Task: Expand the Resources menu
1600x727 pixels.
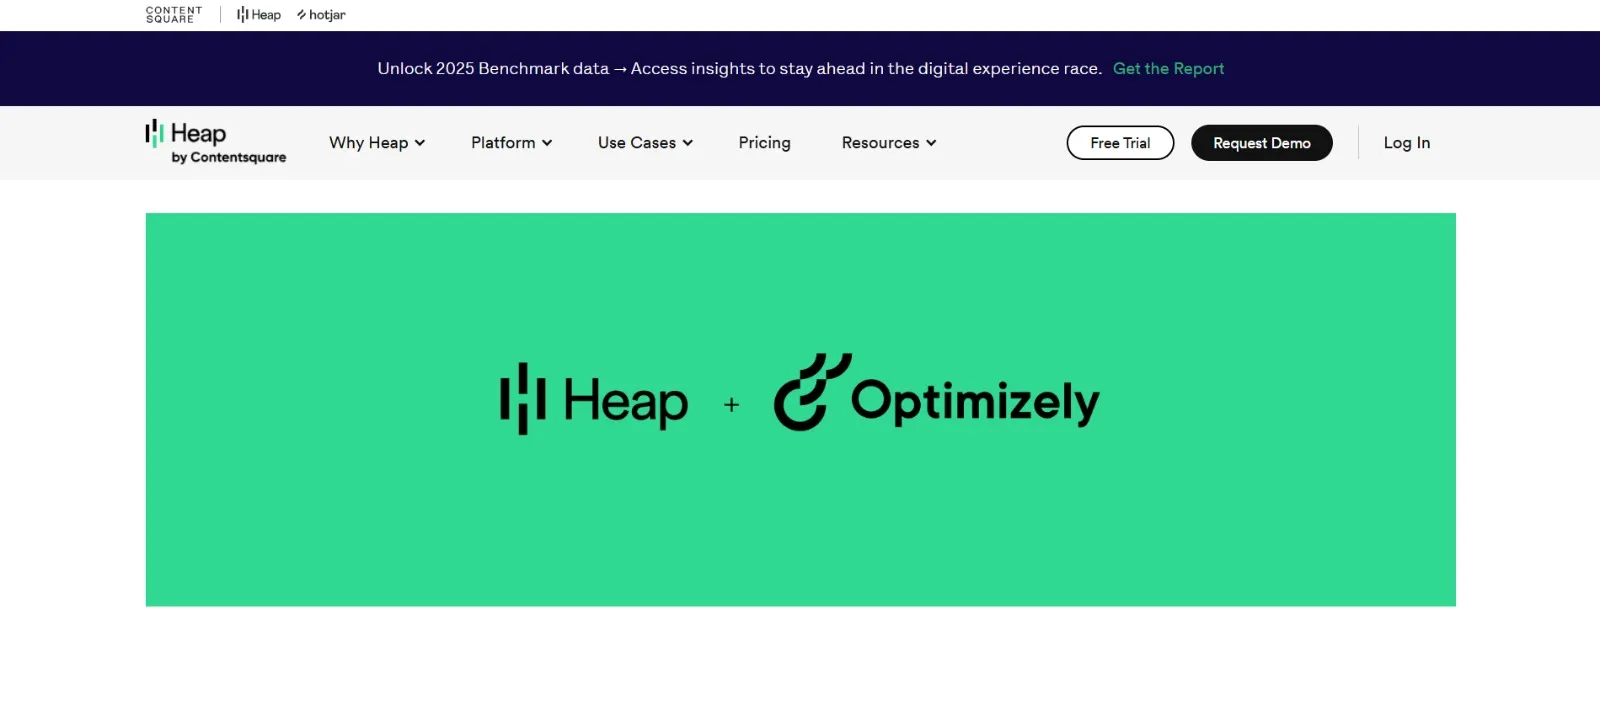Action: tap(889, 143)
